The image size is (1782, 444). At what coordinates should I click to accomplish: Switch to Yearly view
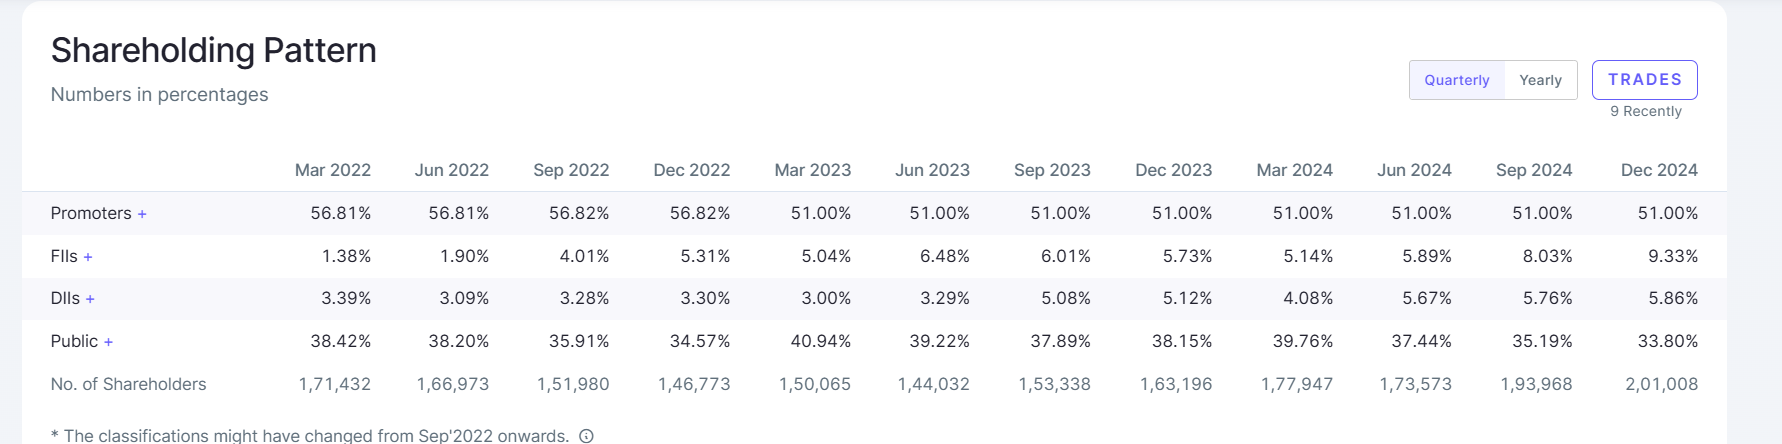pyautogui.click(x=1540, y=80)
